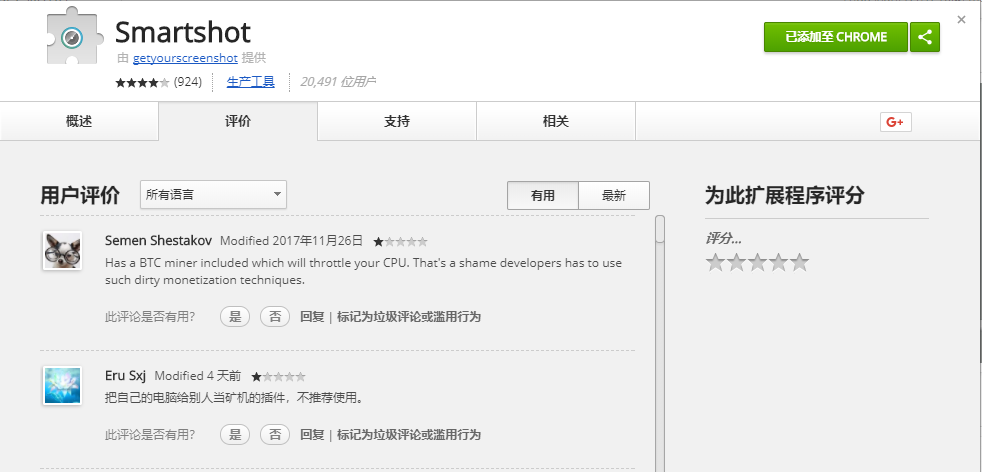Screen dimensions: 982x472
Task: Mark Semen Shestakov's review helpful with 是
Action: click(x=235, y=317)
